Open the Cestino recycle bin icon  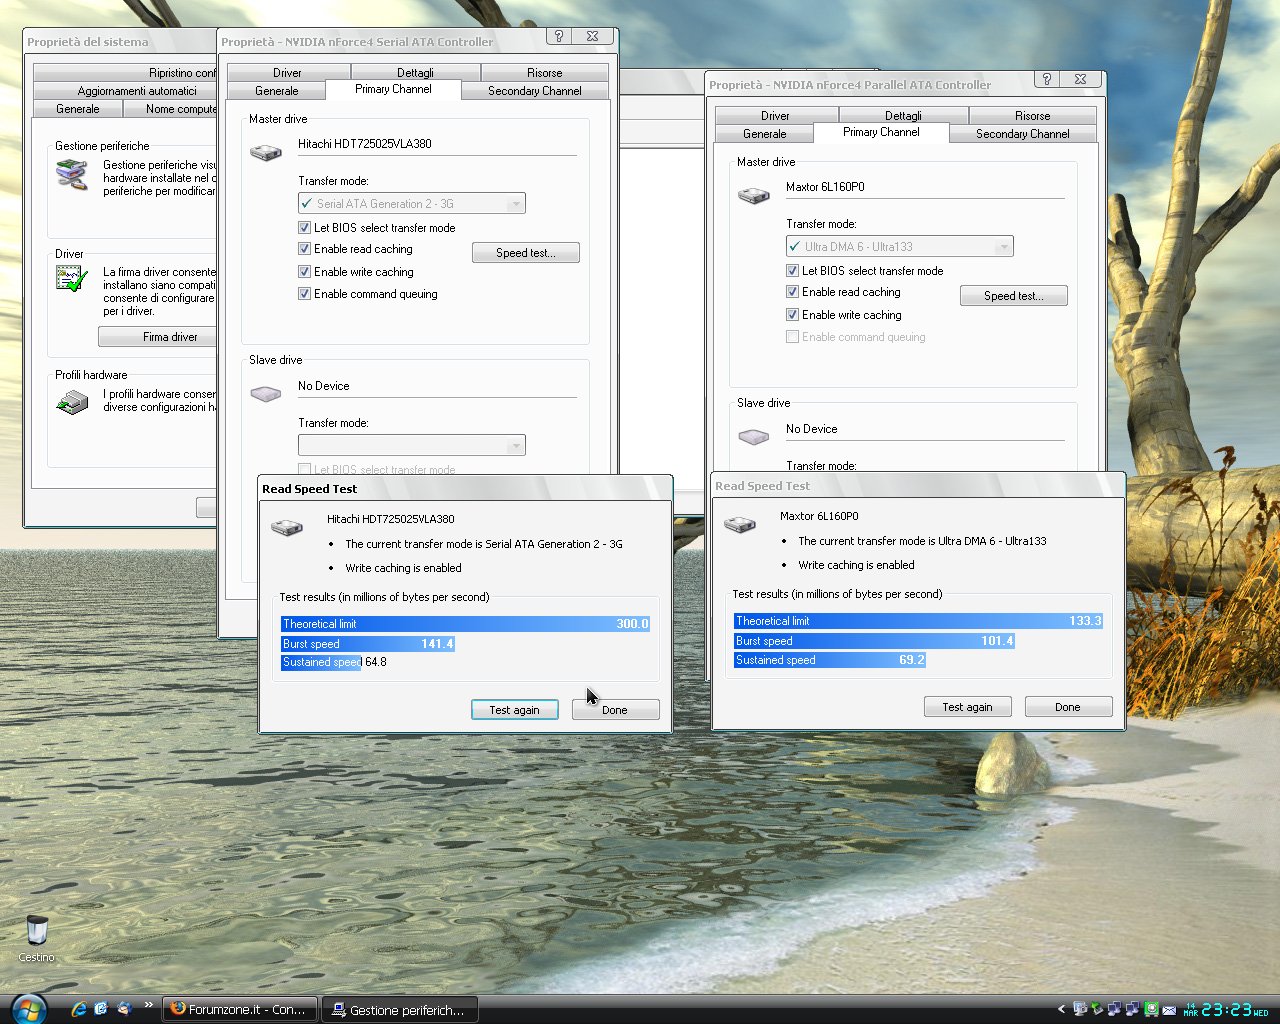click(37, 932)
